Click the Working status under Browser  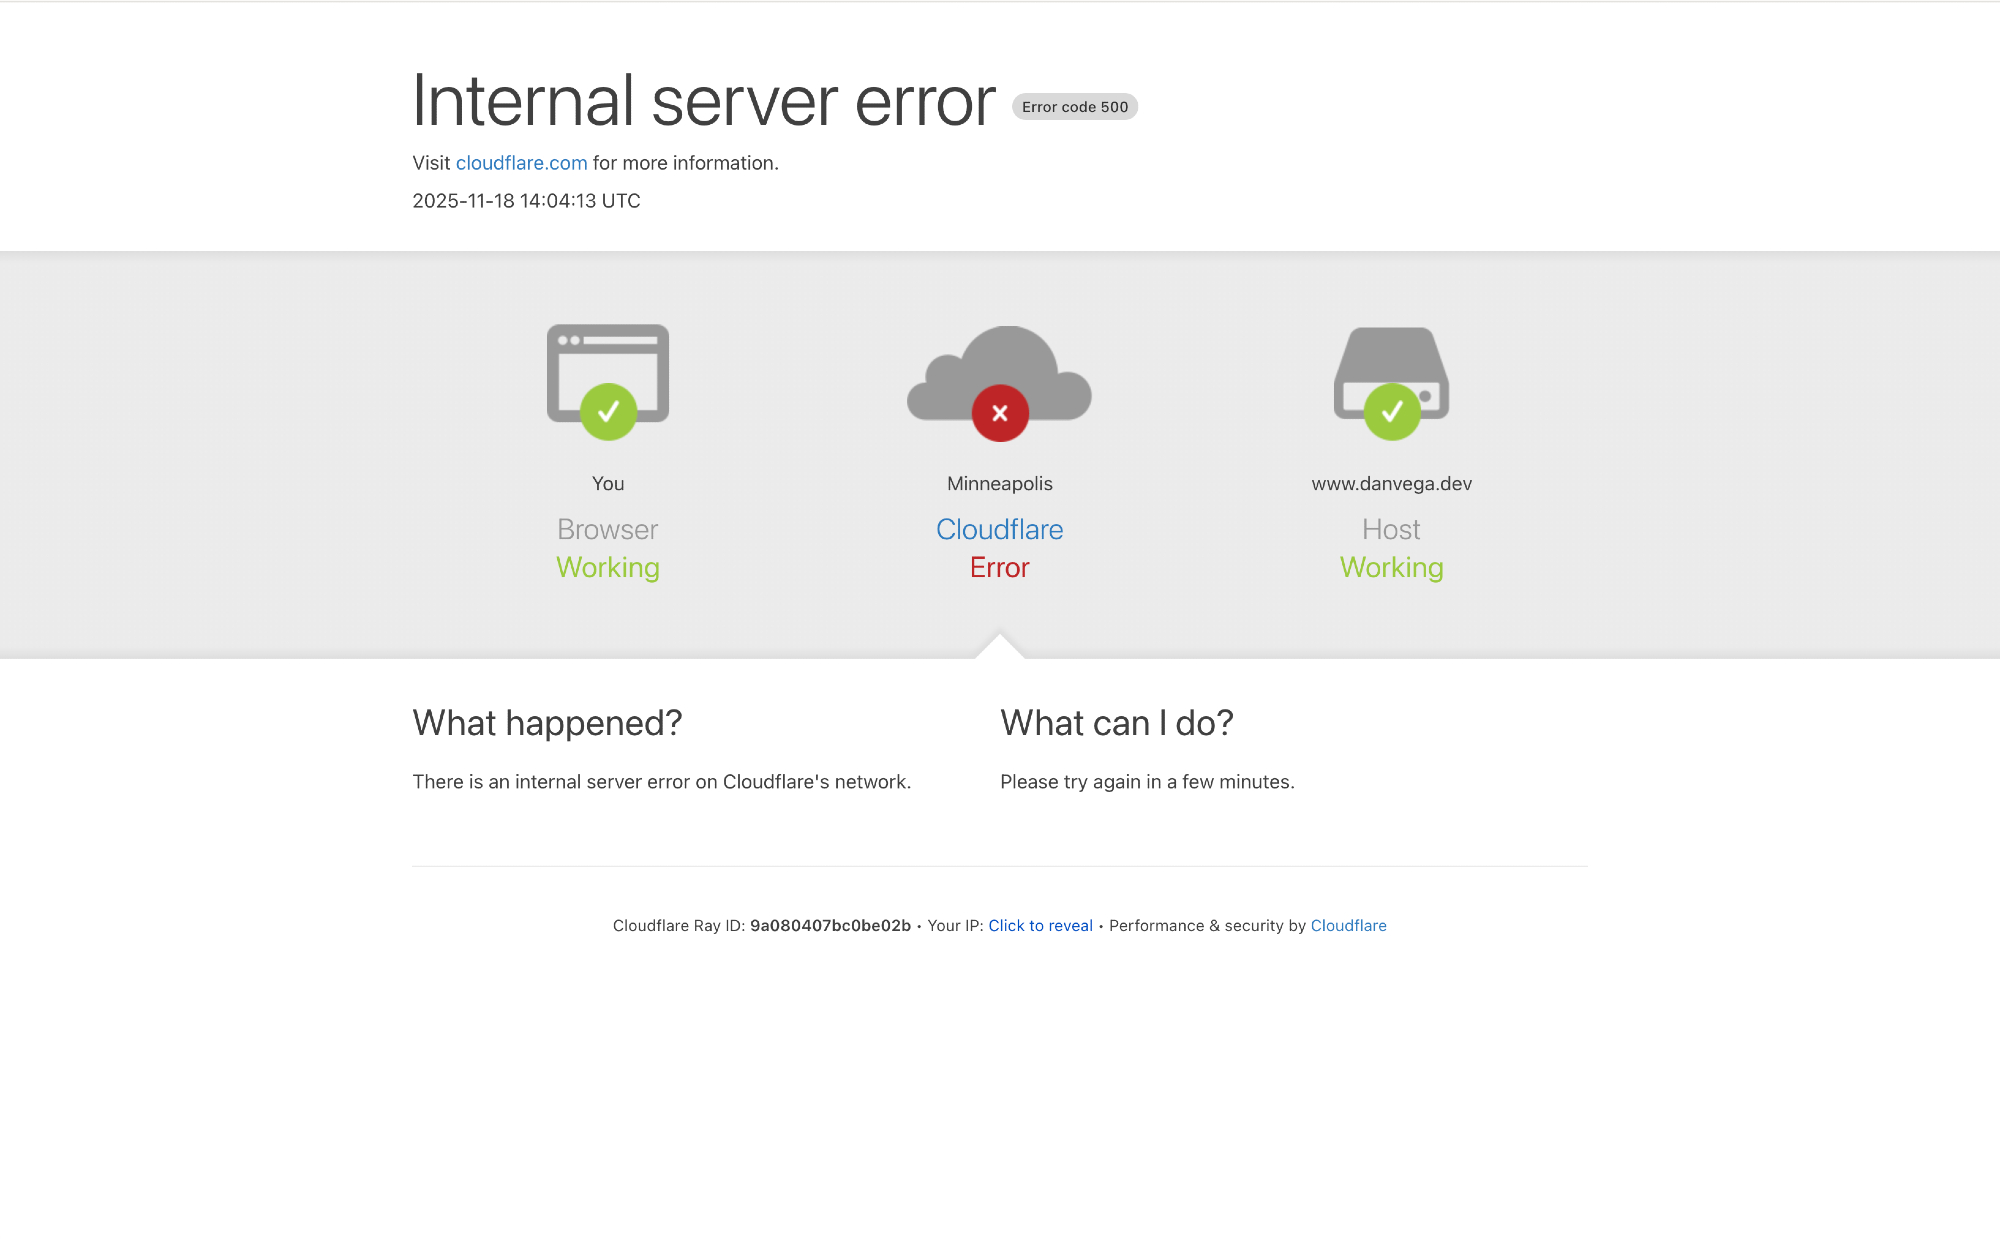tap(608, 568)
